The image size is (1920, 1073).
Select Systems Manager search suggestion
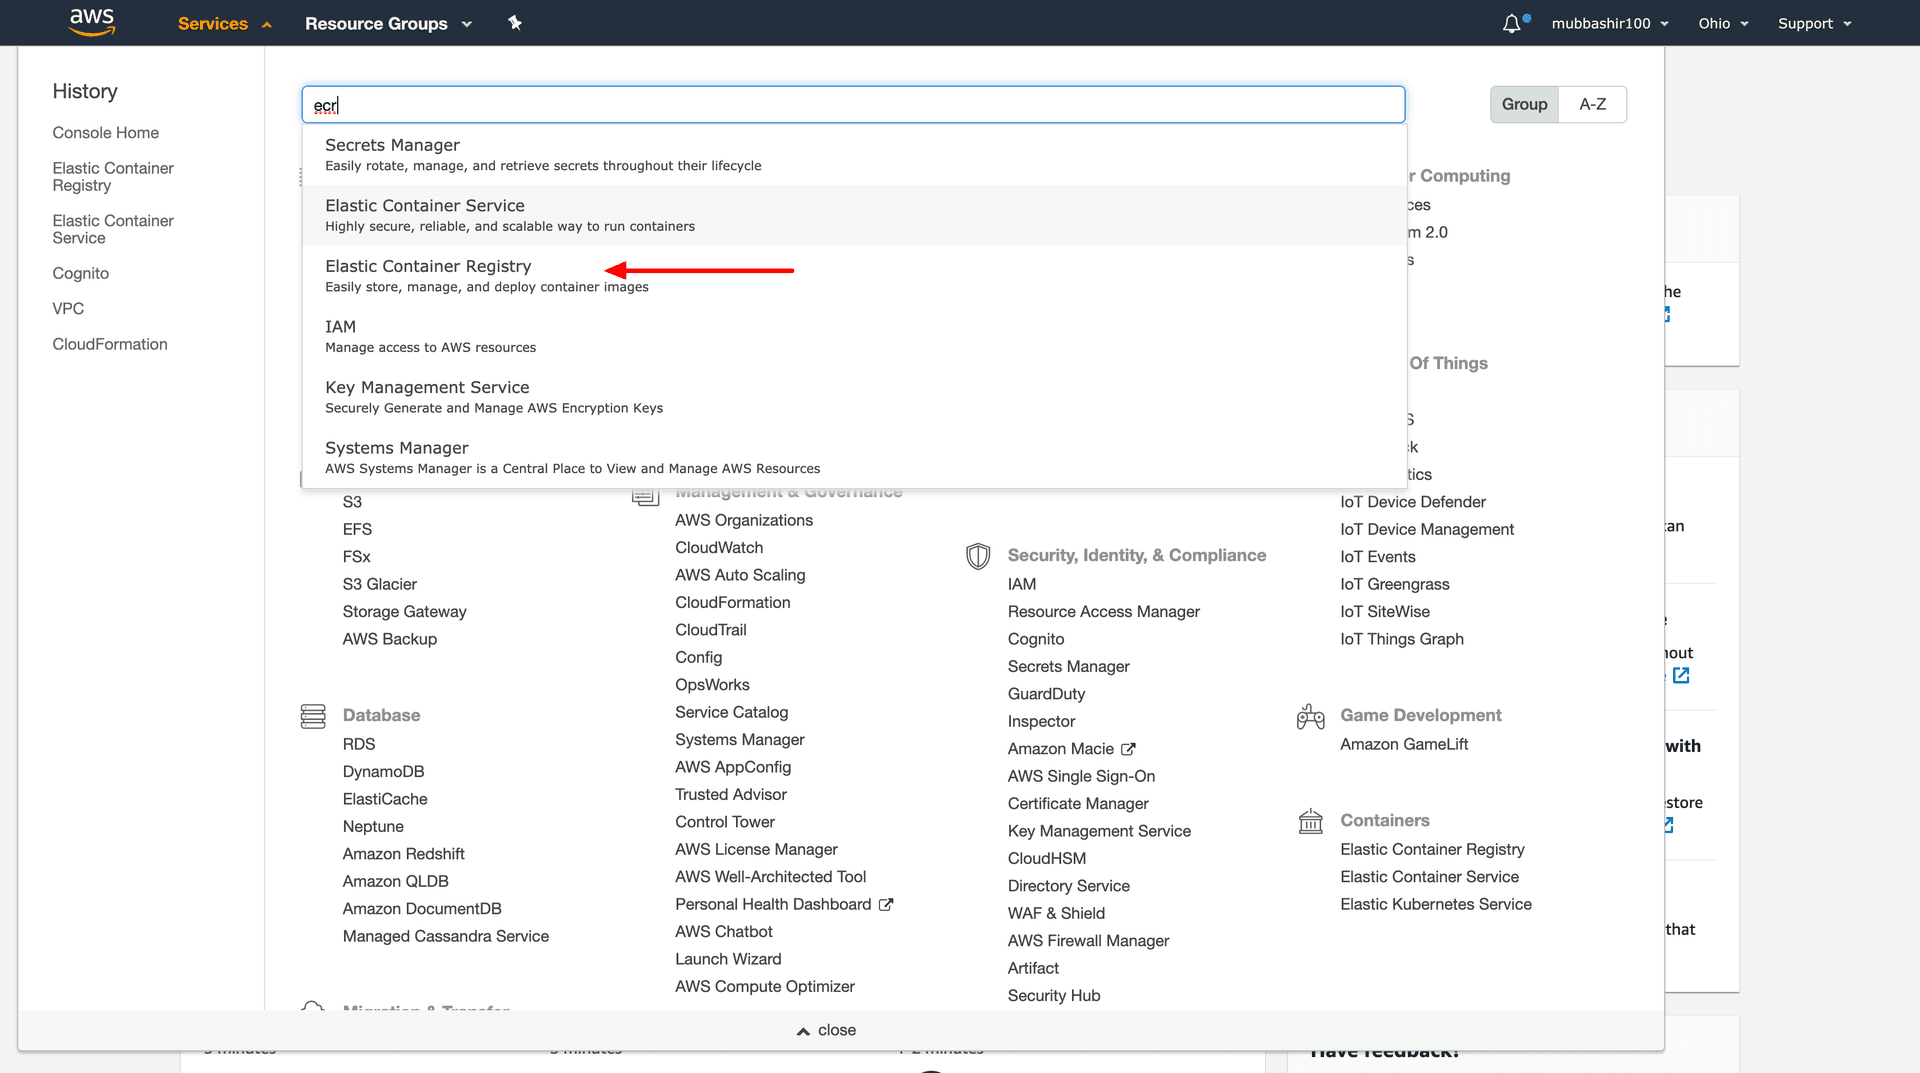pos(854,458)
